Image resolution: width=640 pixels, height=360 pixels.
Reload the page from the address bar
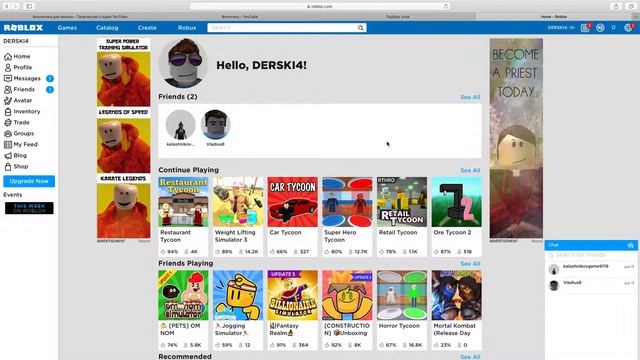(x=446, y=6)
